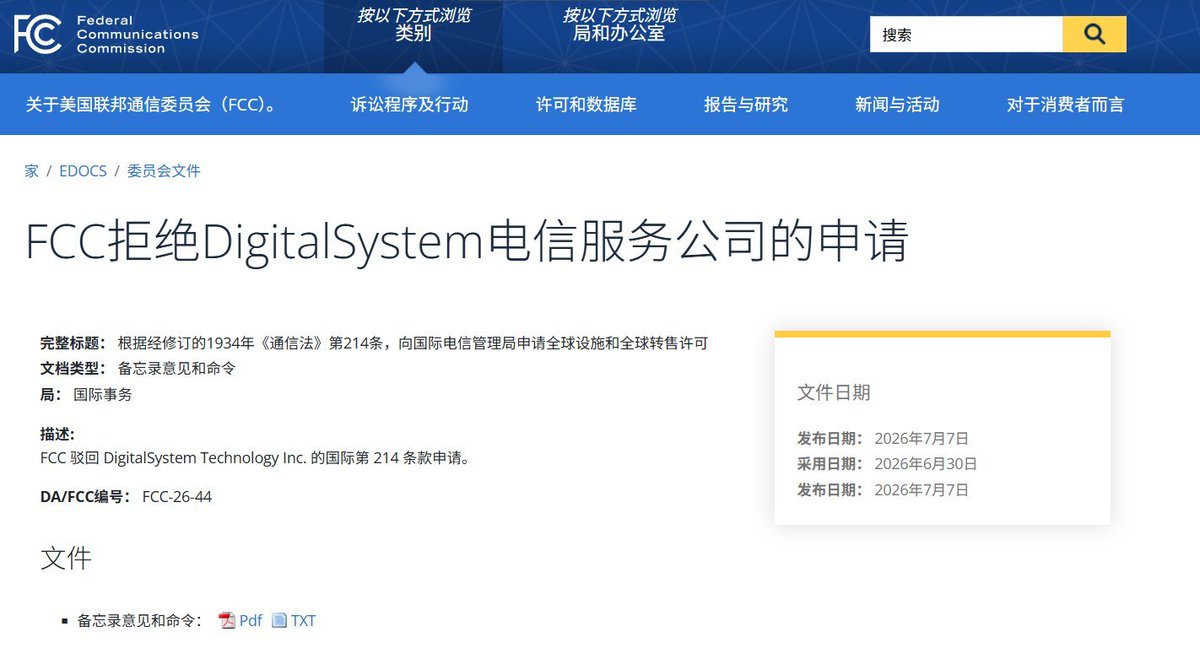Open 关于美国联邦通信委员会（FCC）menu
The height and width of the screenshot is (659, 1200).
pos(151,105)
